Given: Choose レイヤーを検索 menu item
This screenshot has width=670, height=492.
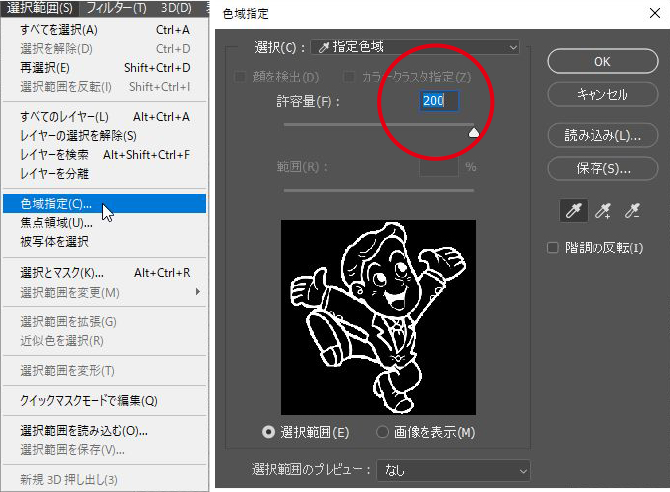Looking at the screenshot, I should pyautogui.click(x=105, y=155).
